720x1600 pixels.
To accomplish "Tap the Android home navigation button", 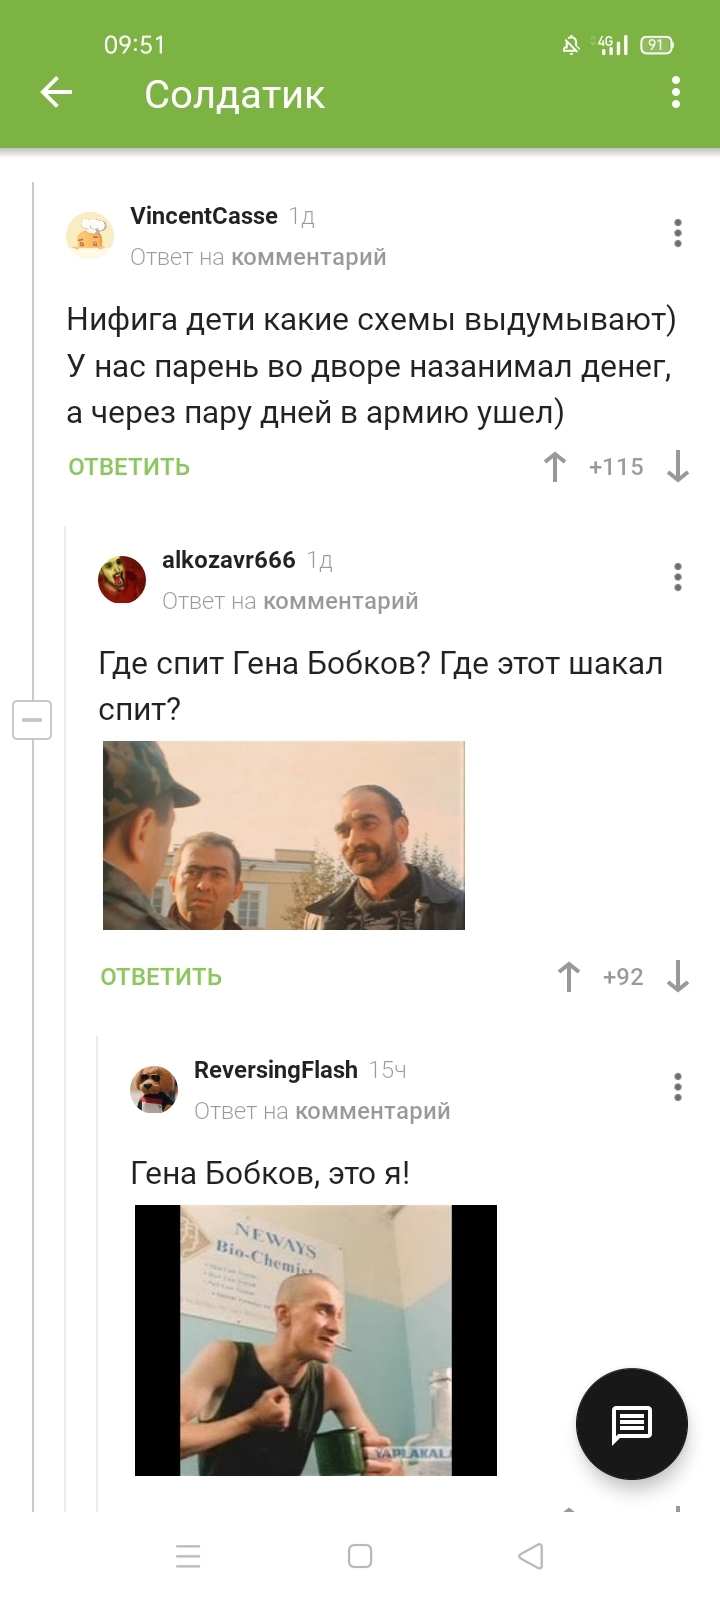I will (x=360, y=1556).
